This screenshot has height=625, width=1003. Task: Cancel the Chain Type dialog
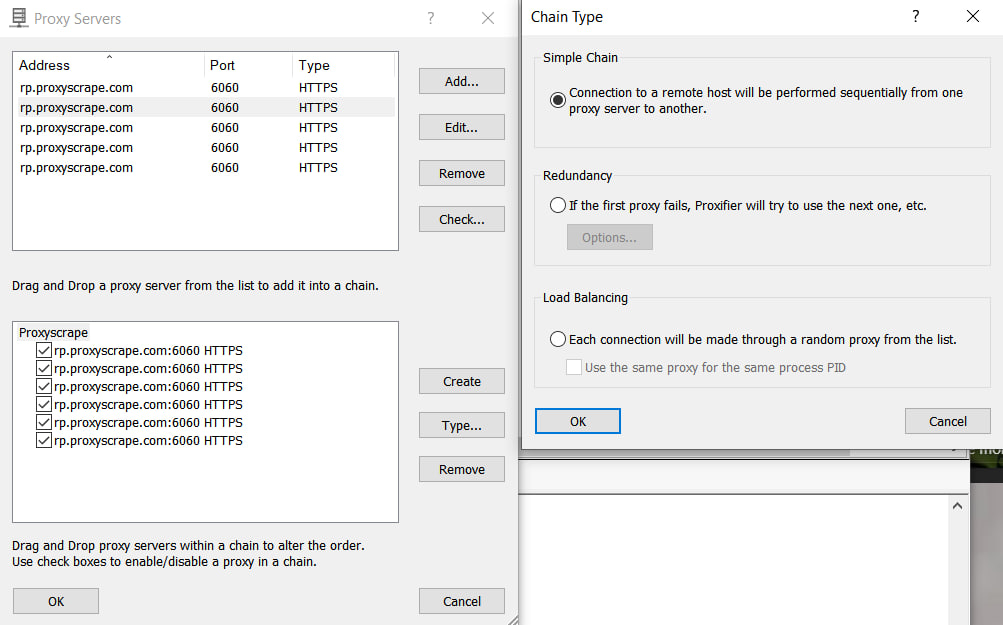[947, 421]
